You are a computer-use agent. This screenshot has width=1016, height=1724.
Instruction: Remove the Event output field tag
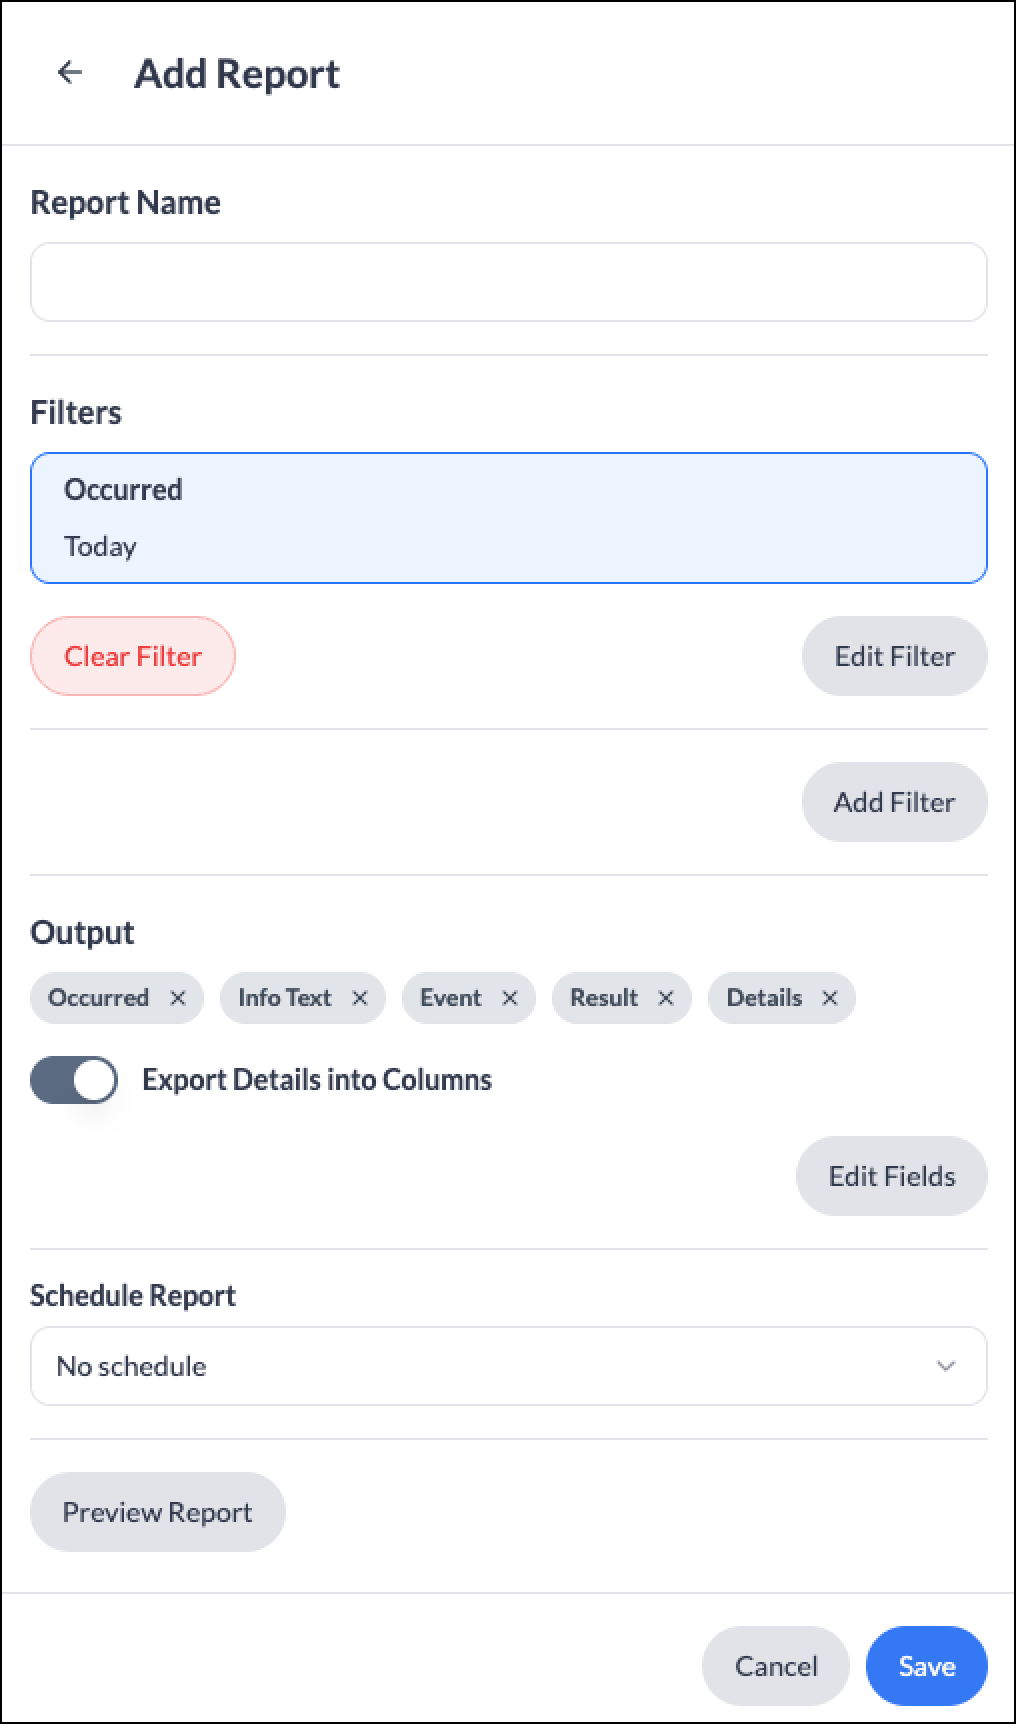[510, 998]
